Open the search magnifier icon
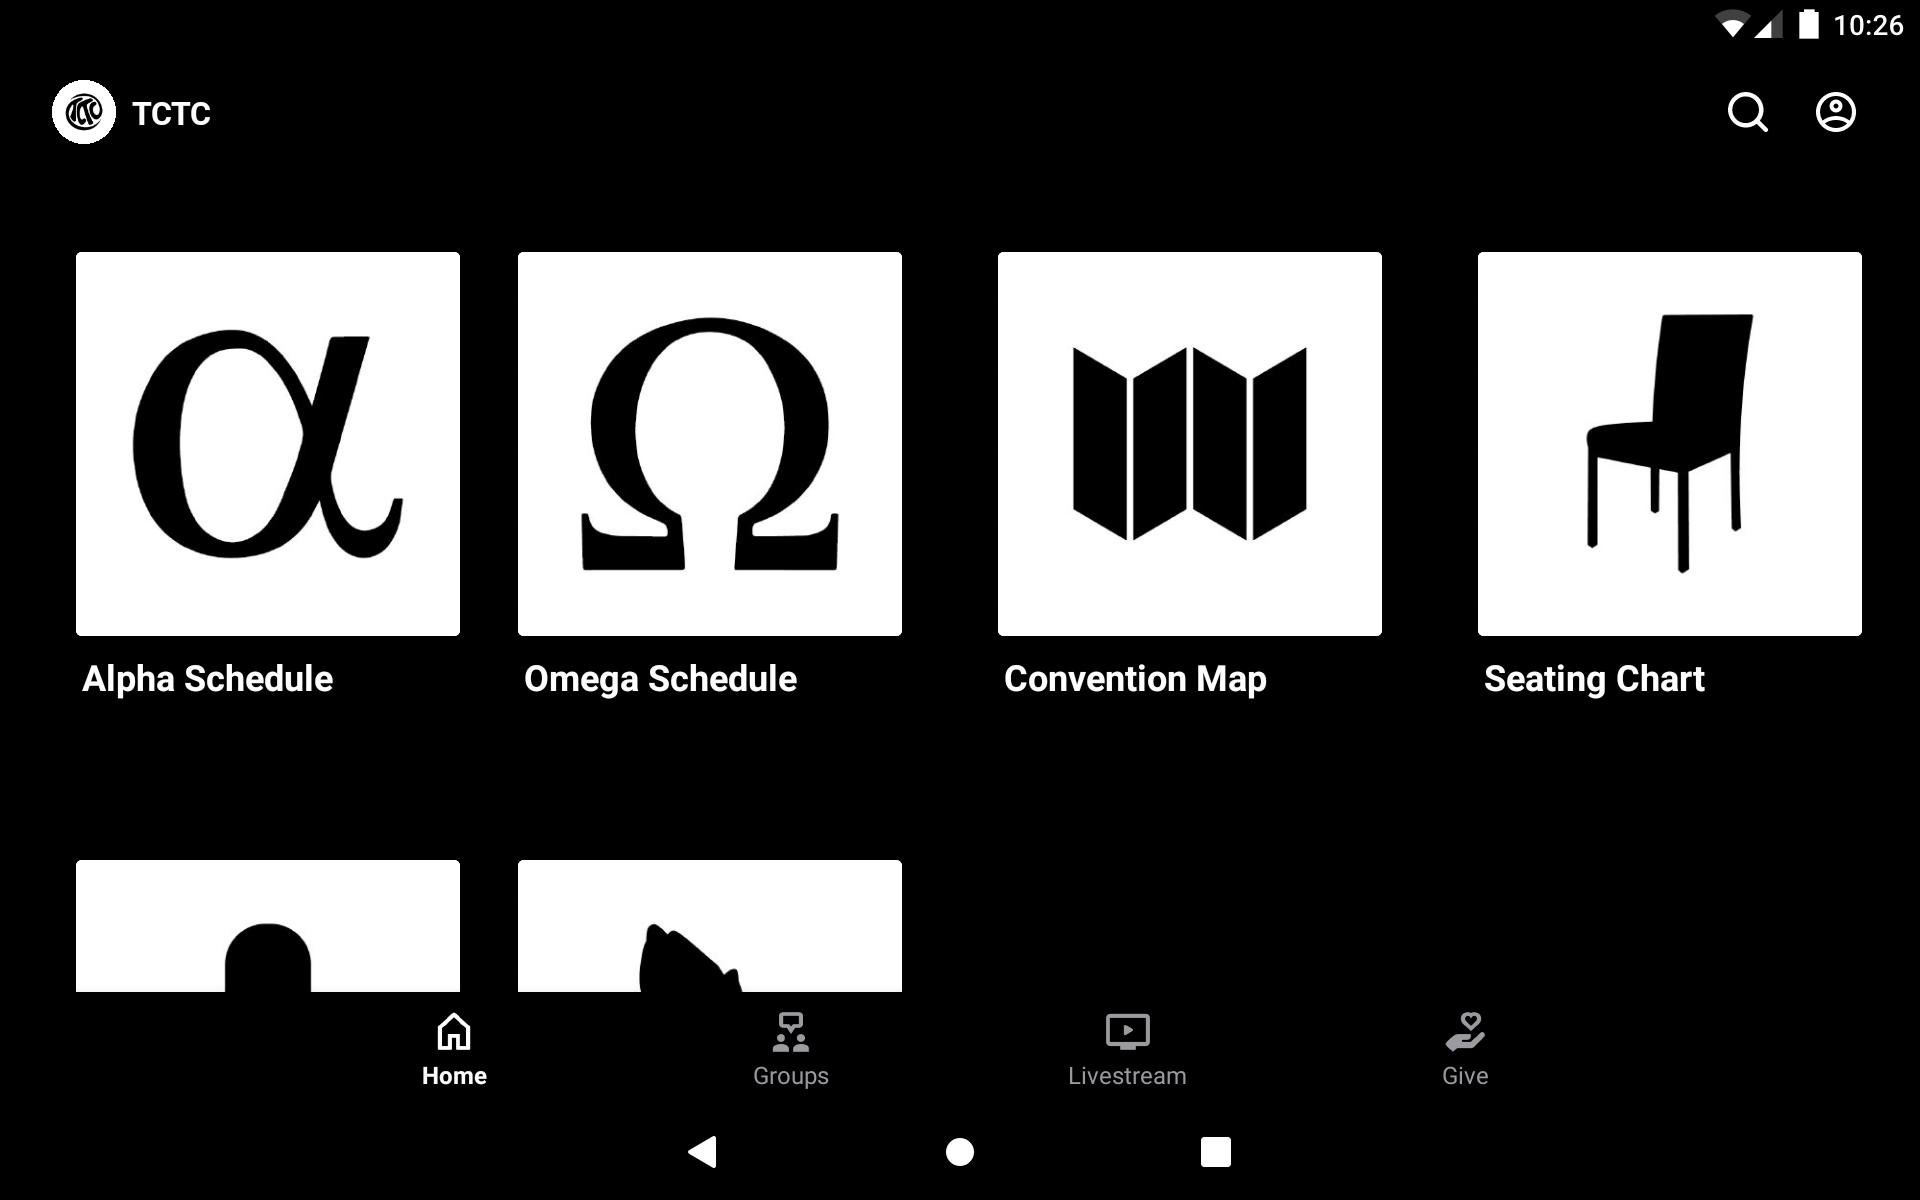The width and height of the screenshot is (1920, 1200). tap(1747, 113)
